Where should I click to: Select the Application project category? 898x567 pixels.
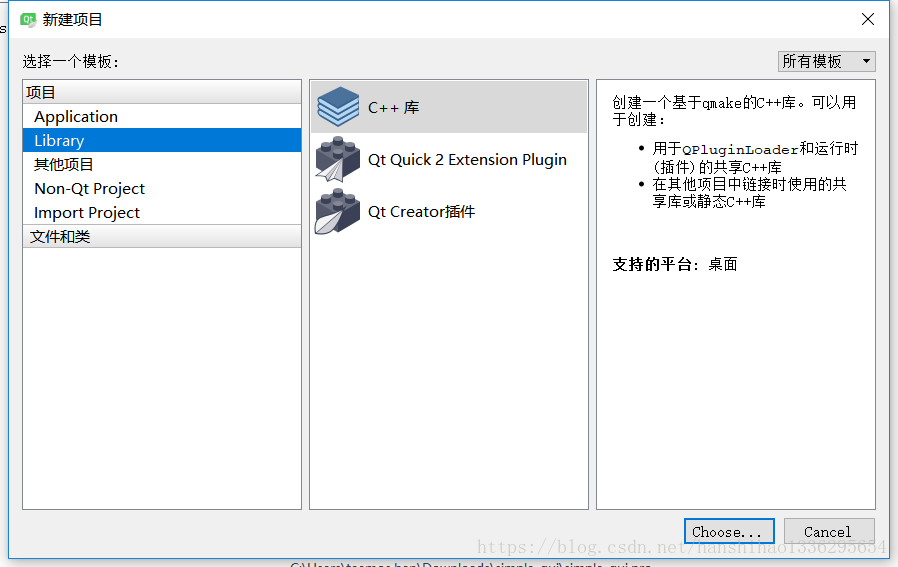[x=162, y=116]
